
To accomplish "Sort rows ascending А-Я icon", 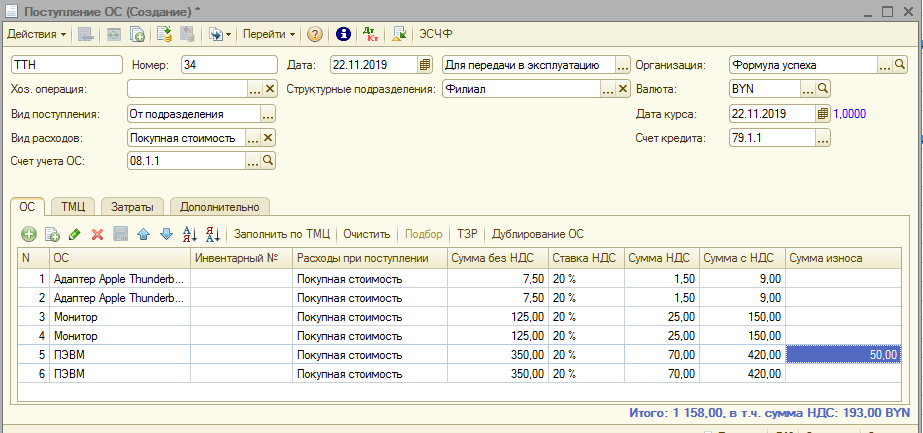I will click(x=190, y=234).
